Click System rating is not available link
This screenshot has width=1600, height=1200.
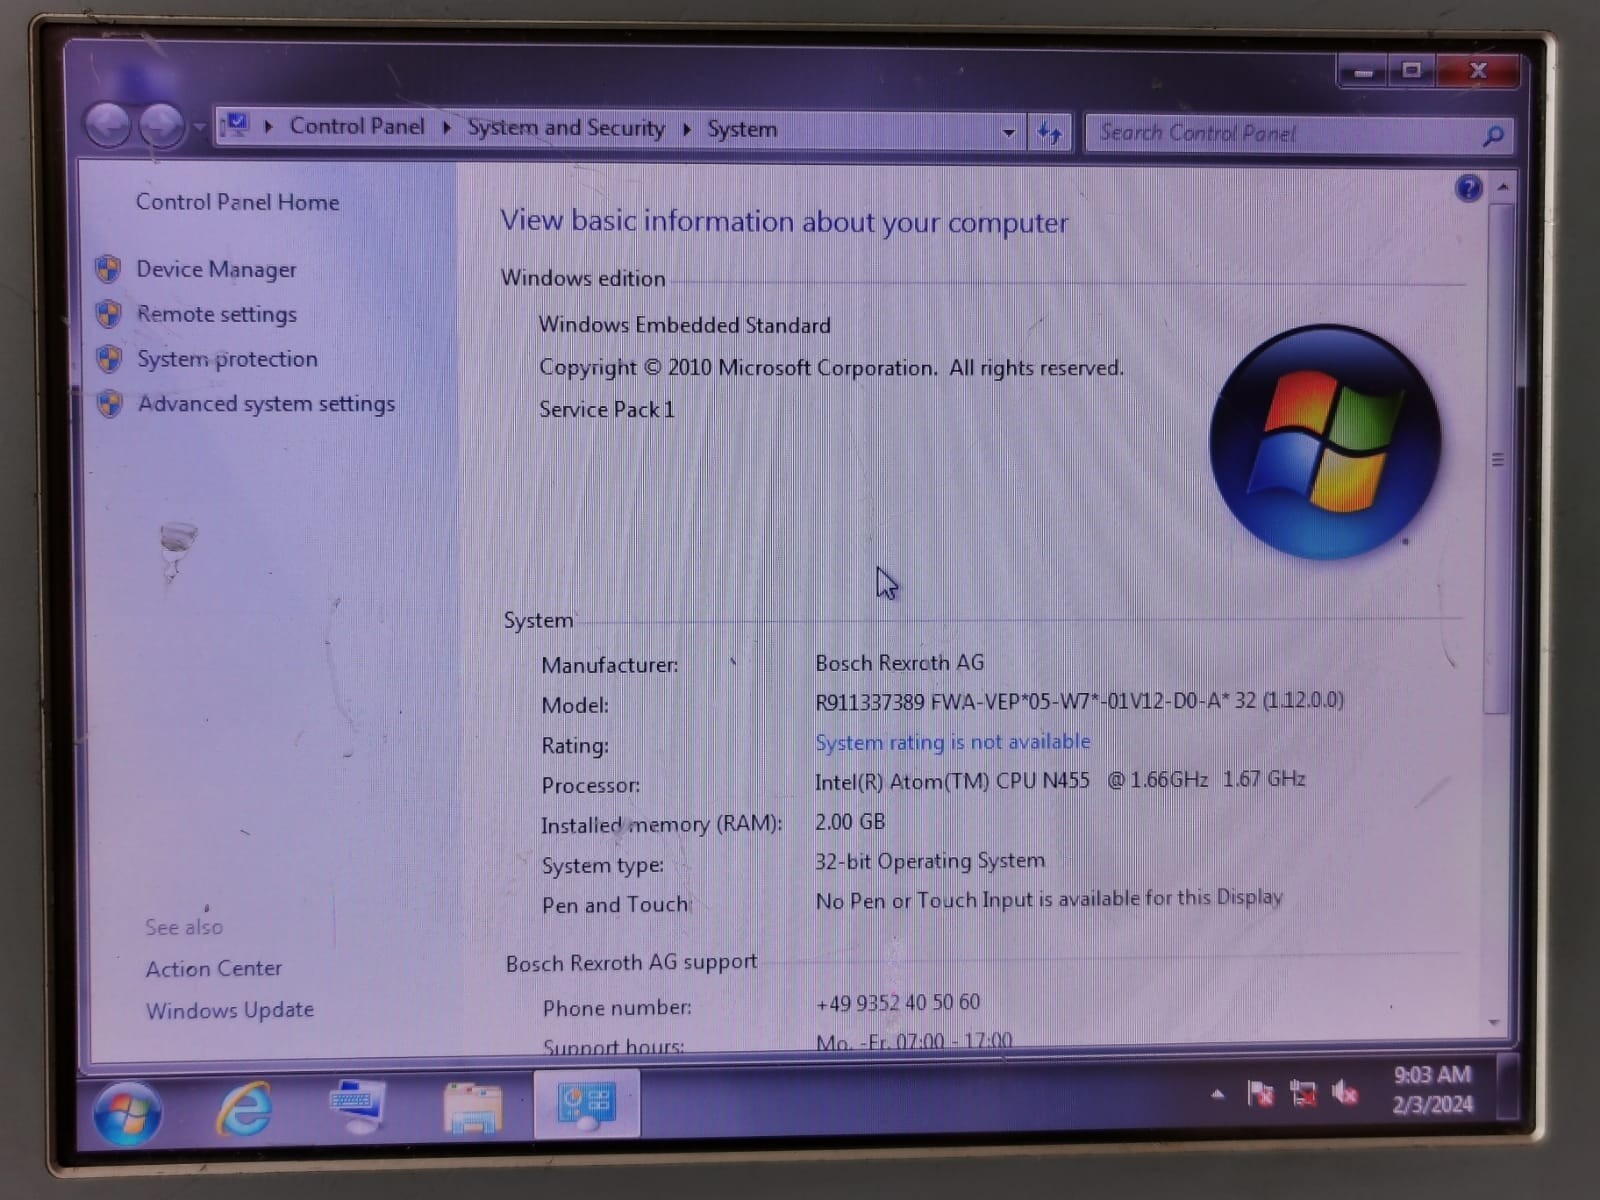952,742
